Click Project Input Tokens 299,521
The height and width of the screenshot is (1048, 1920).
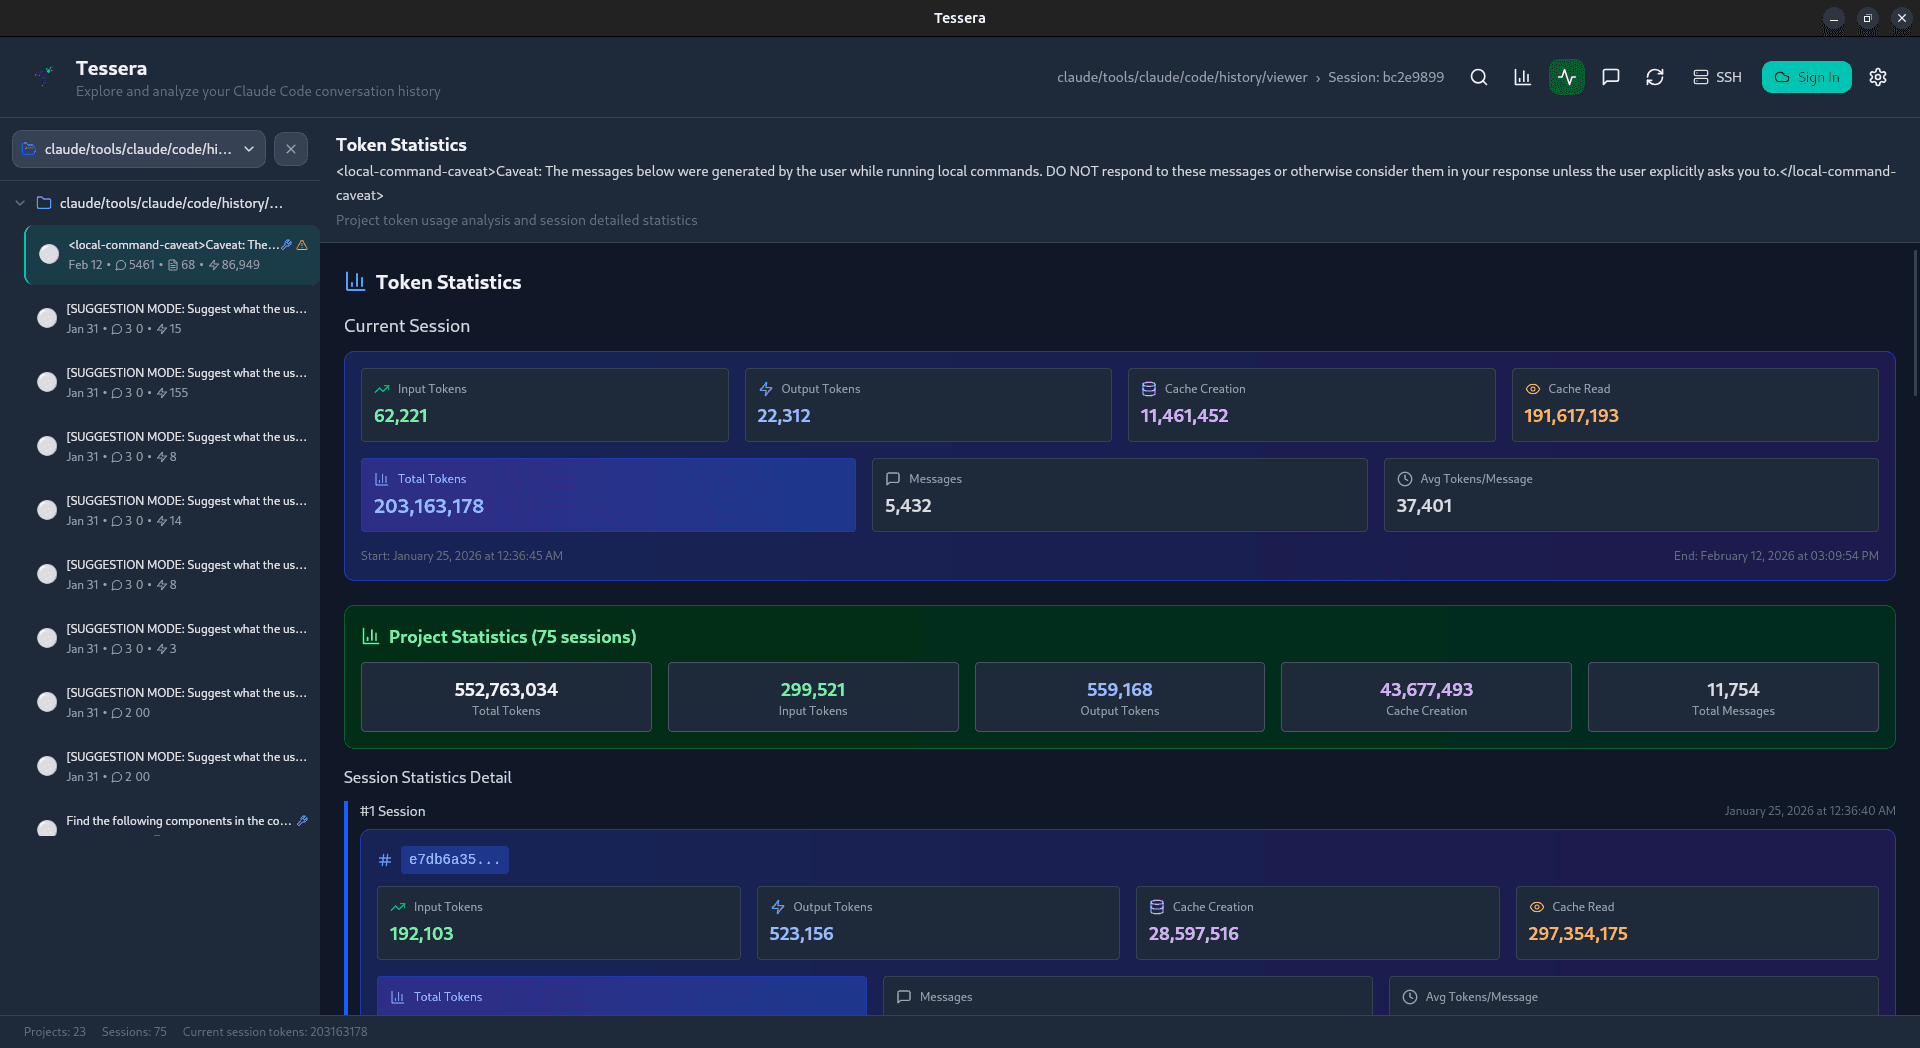pyautogui.click(x=813, y=697)
